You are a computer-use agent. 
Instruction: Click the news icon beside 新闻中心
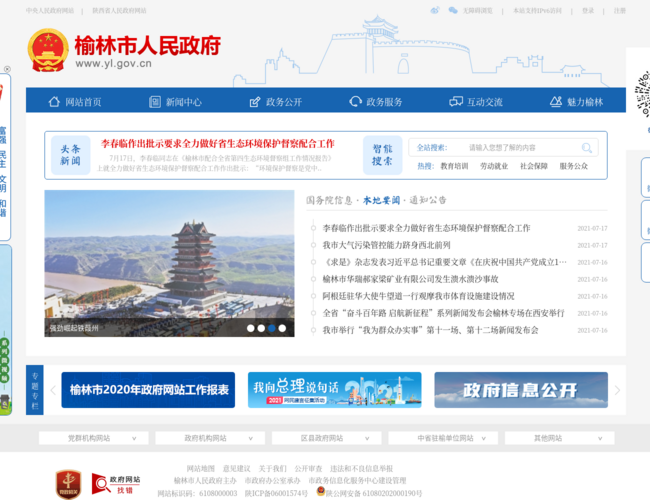(155, 102)
